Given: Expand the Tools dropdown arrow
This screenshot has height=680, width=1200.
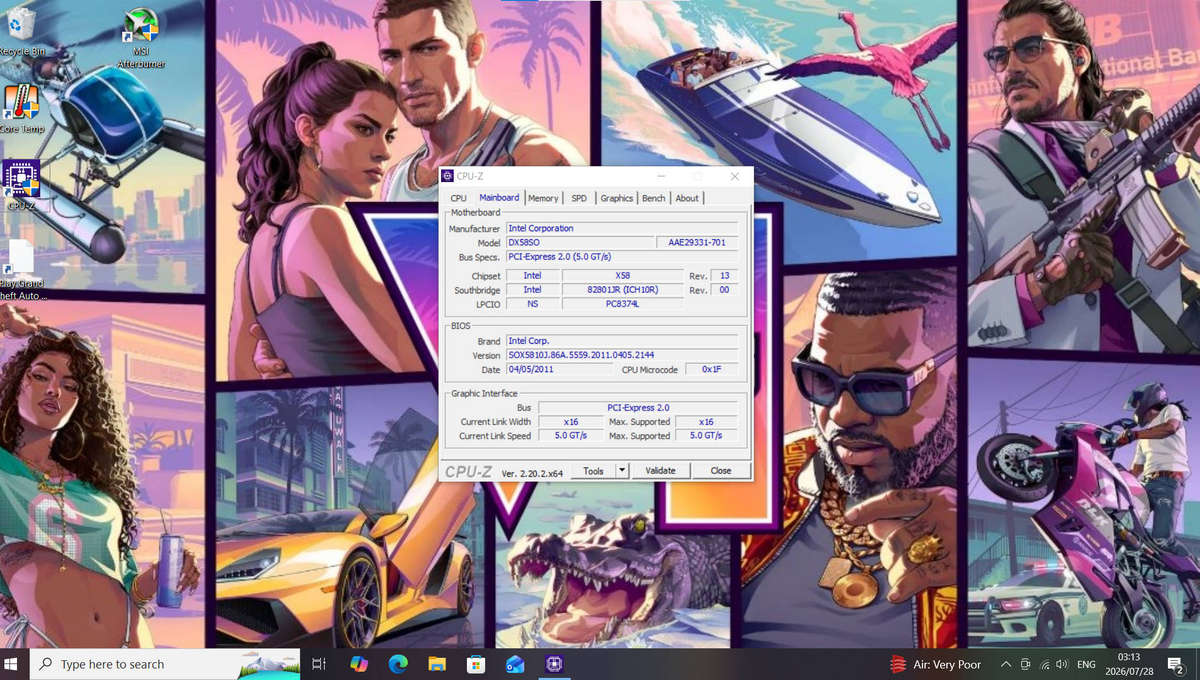Looking at the screenshot, I should 622,470.
